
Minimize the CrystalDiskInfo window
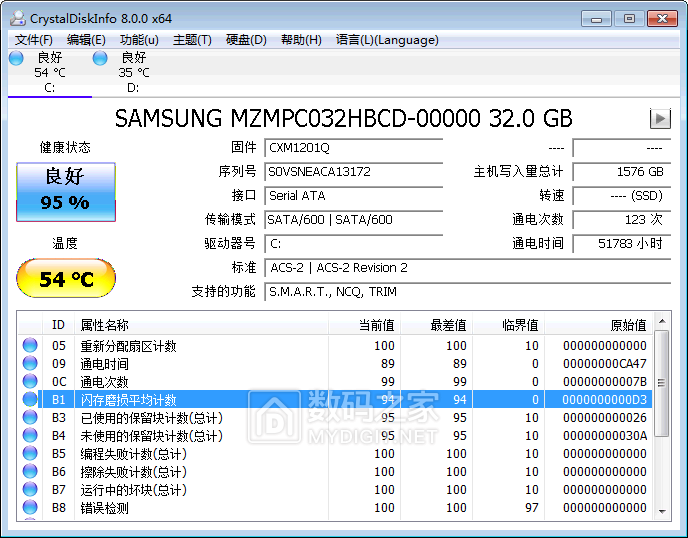[596, 19]
